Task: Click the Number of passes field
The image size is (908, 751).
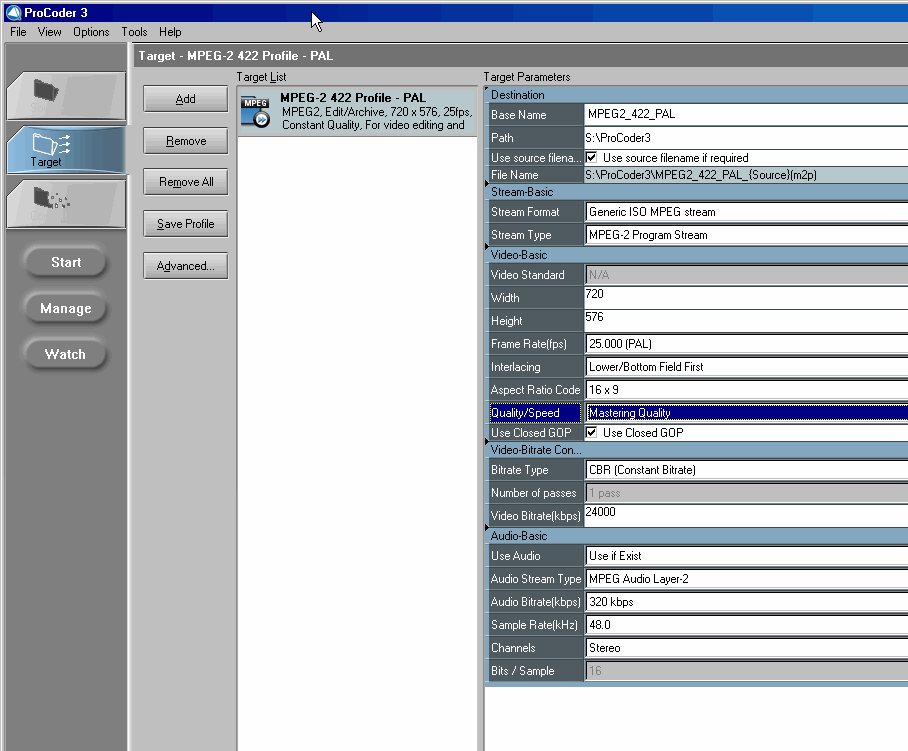Action: coord(746,493)
